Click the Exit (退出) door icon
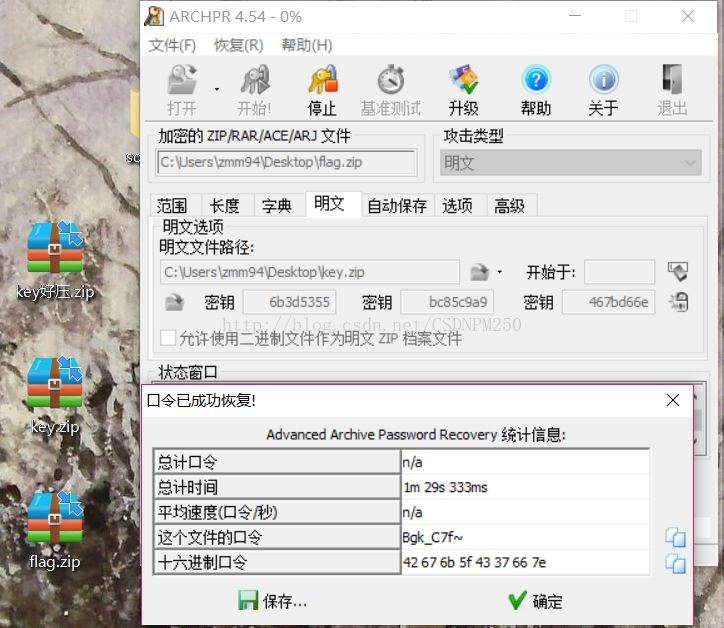 (x=672, y=79)
